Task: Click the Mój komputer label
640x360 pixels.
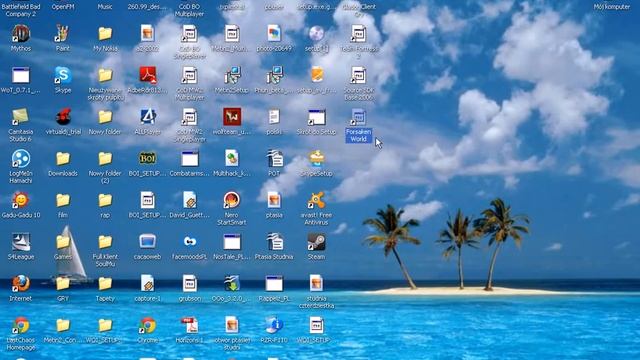Action: (611, 7)
